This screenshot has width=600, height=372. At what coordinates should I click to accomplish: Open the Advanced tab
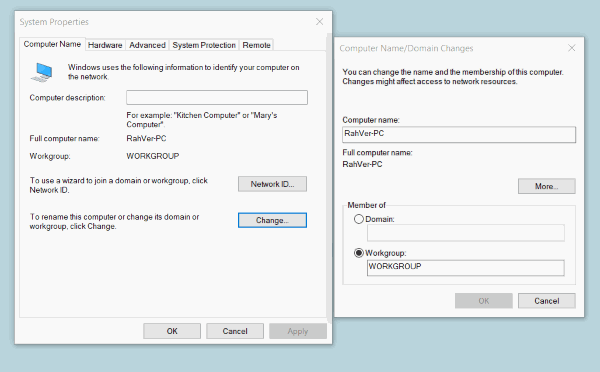point(147,45)
